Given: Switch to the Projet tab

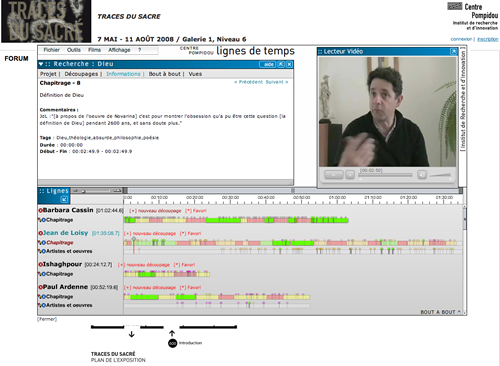Looking at the screenshot, I should click(x=48, y=74).
